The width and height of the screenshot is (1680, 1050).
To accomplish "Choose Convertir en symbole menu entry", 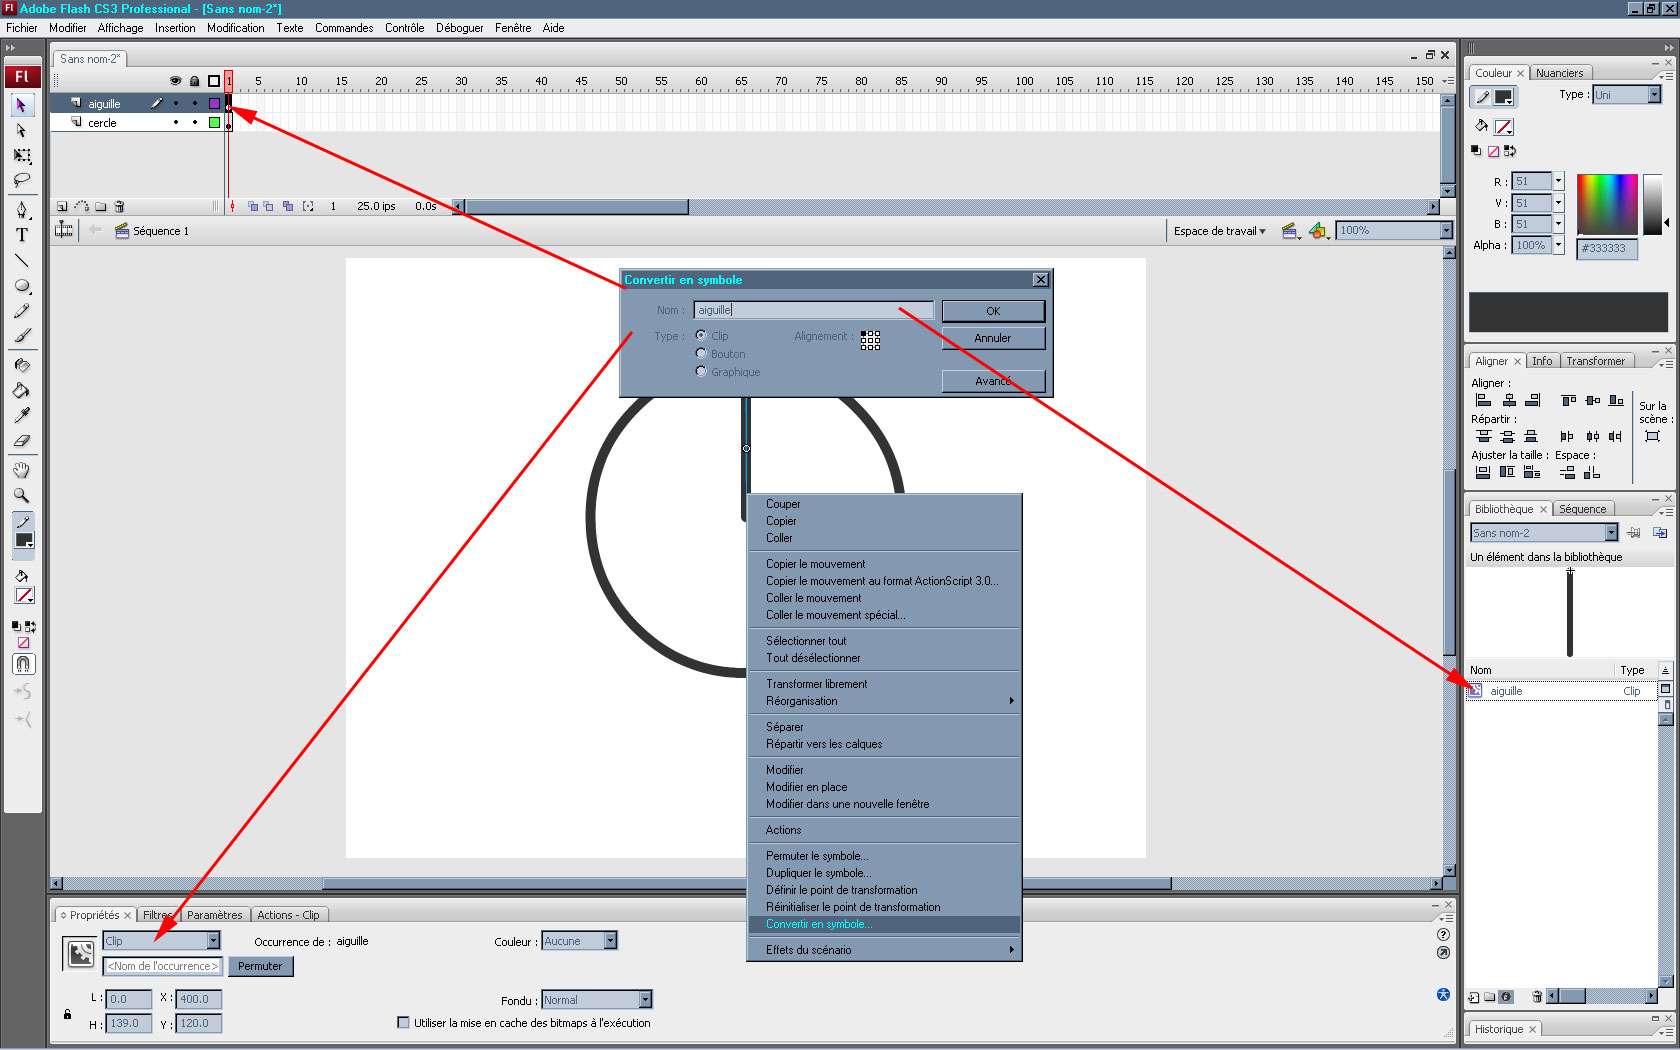I will click(884, 924).
